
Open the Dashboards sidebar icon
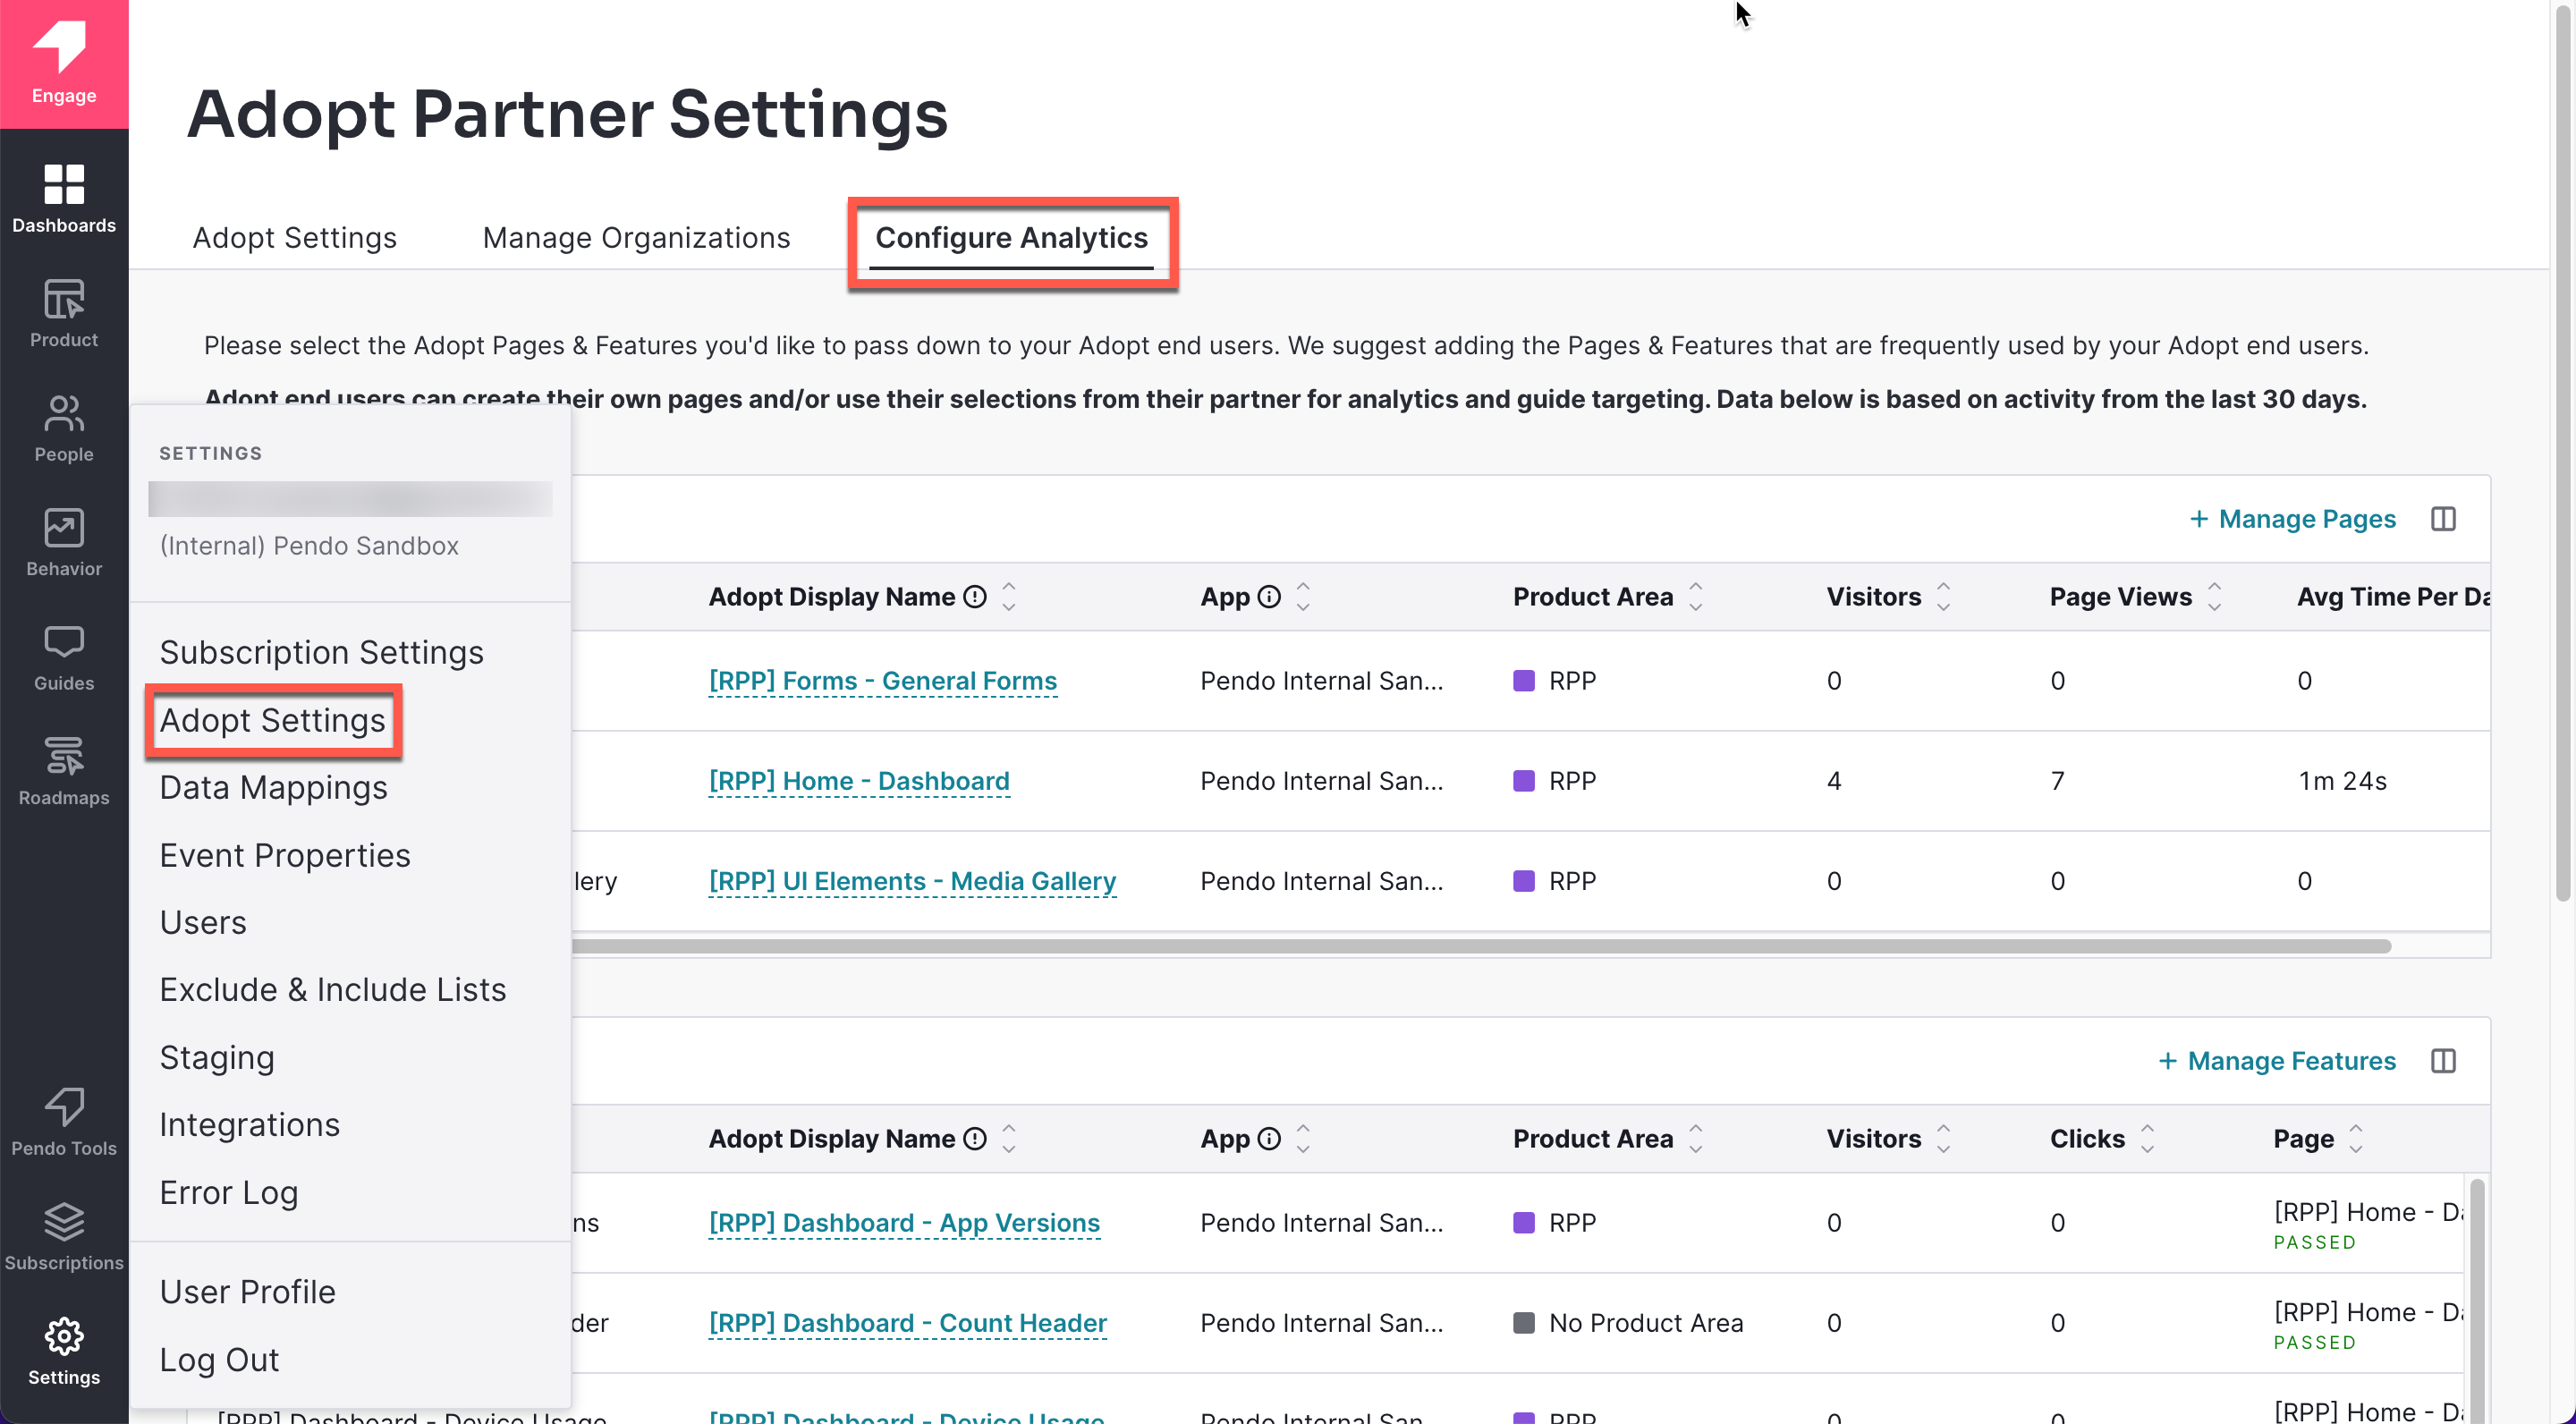click(x=64, y=199)
